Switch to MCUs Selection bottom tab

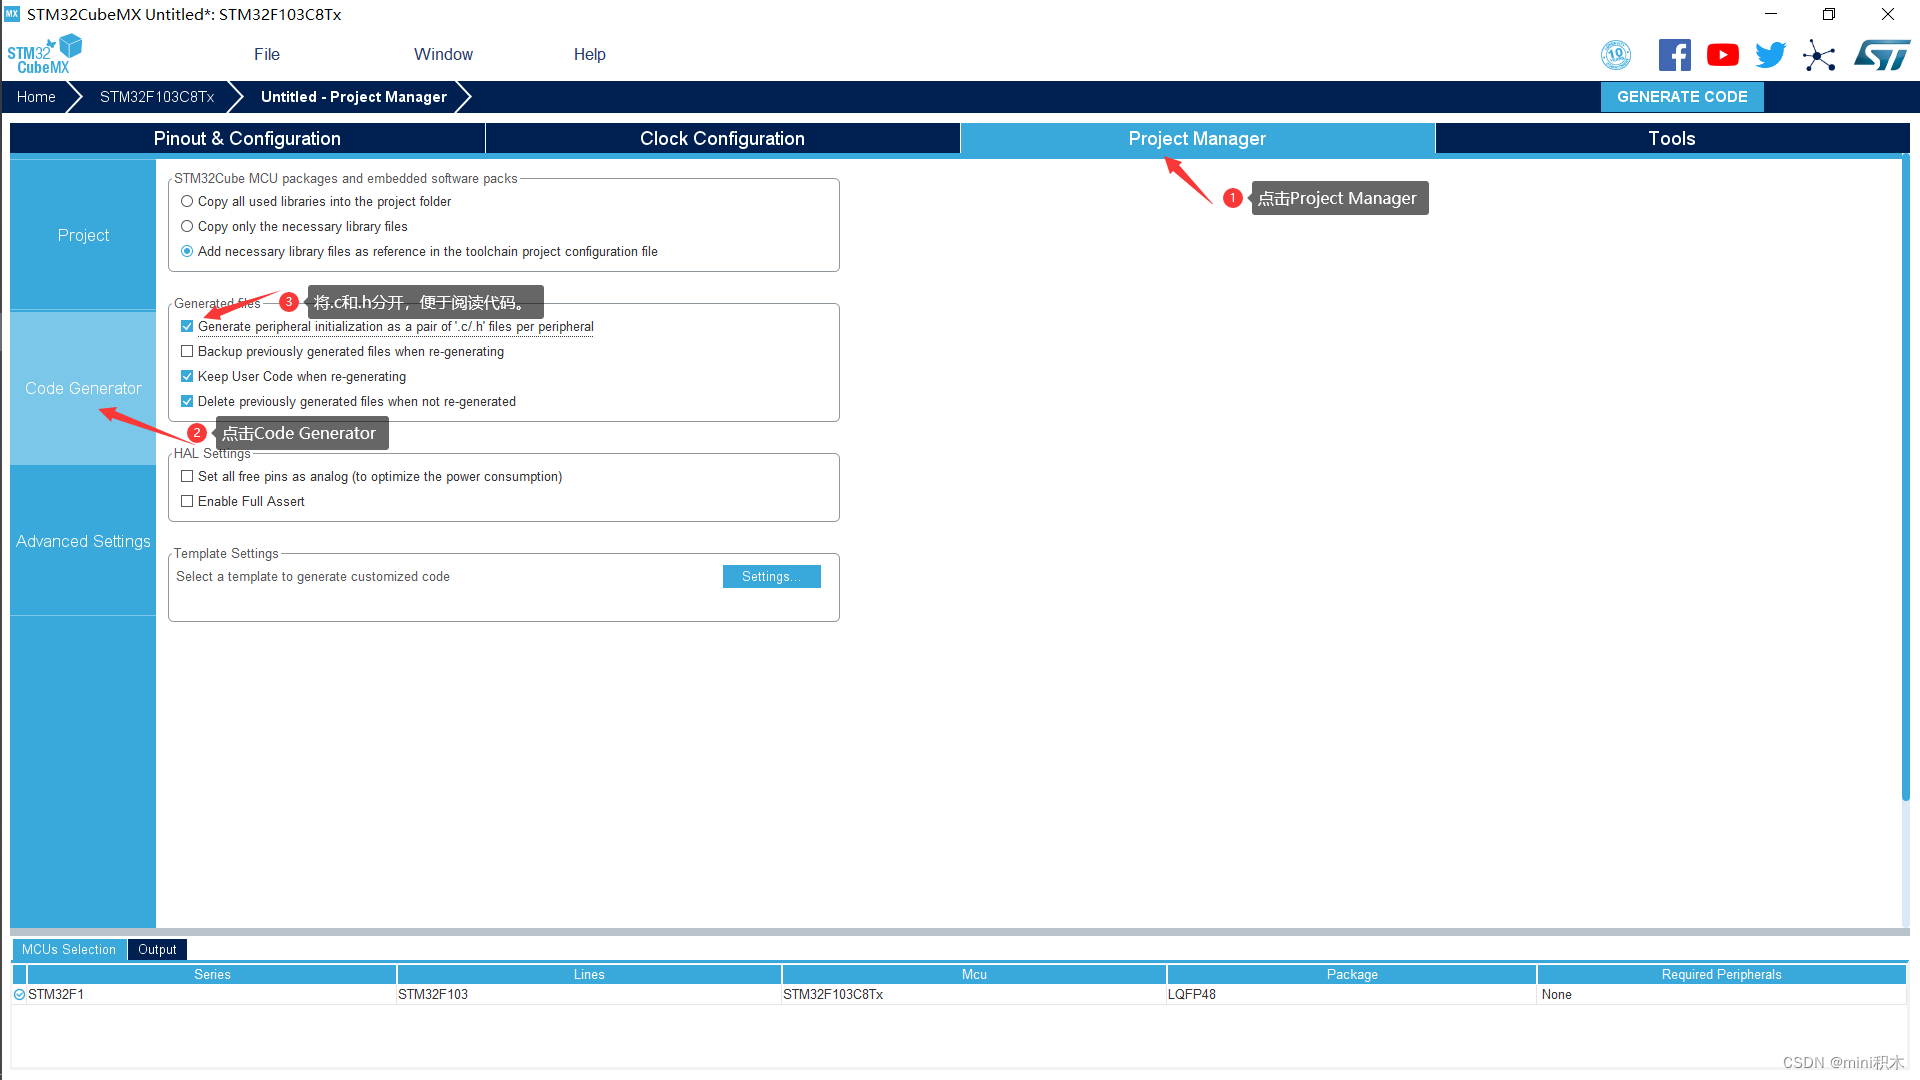coord(69,950)
